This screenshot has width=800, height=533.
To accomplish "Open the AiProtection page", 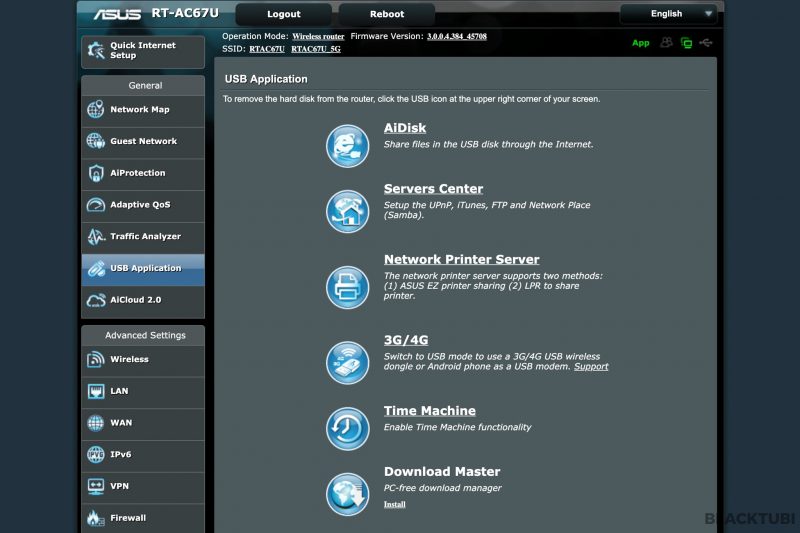I will (143, 173).
